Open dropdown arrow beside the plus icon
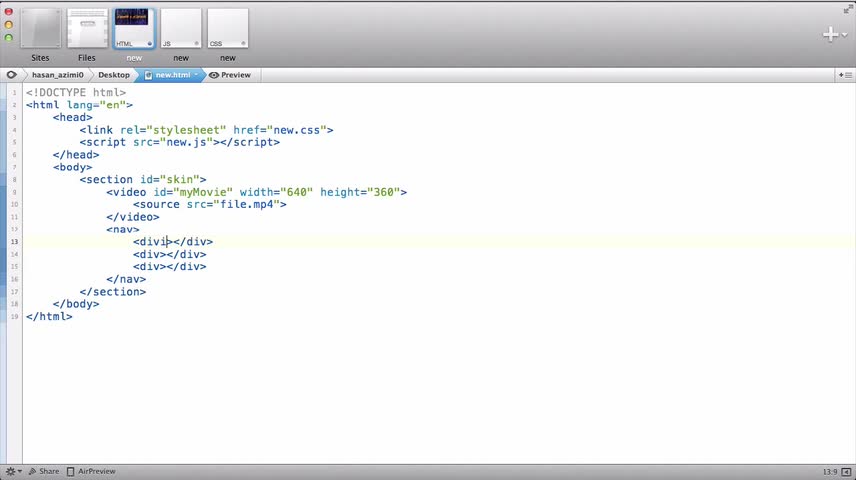The height and width of the screenshot is (480, 856). point(845,35)
